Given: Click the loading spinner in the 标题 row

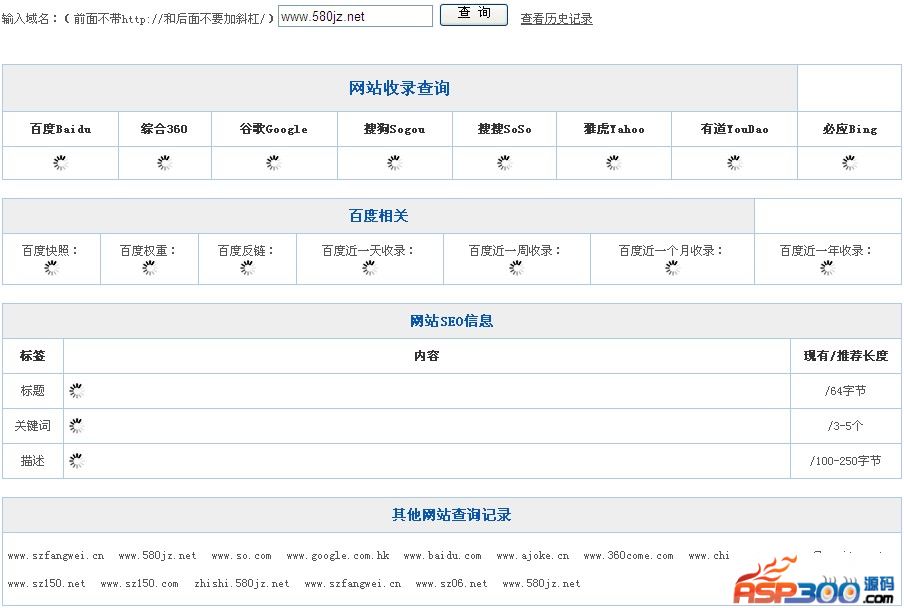Looking at the screenshot, I should (76, 391).
